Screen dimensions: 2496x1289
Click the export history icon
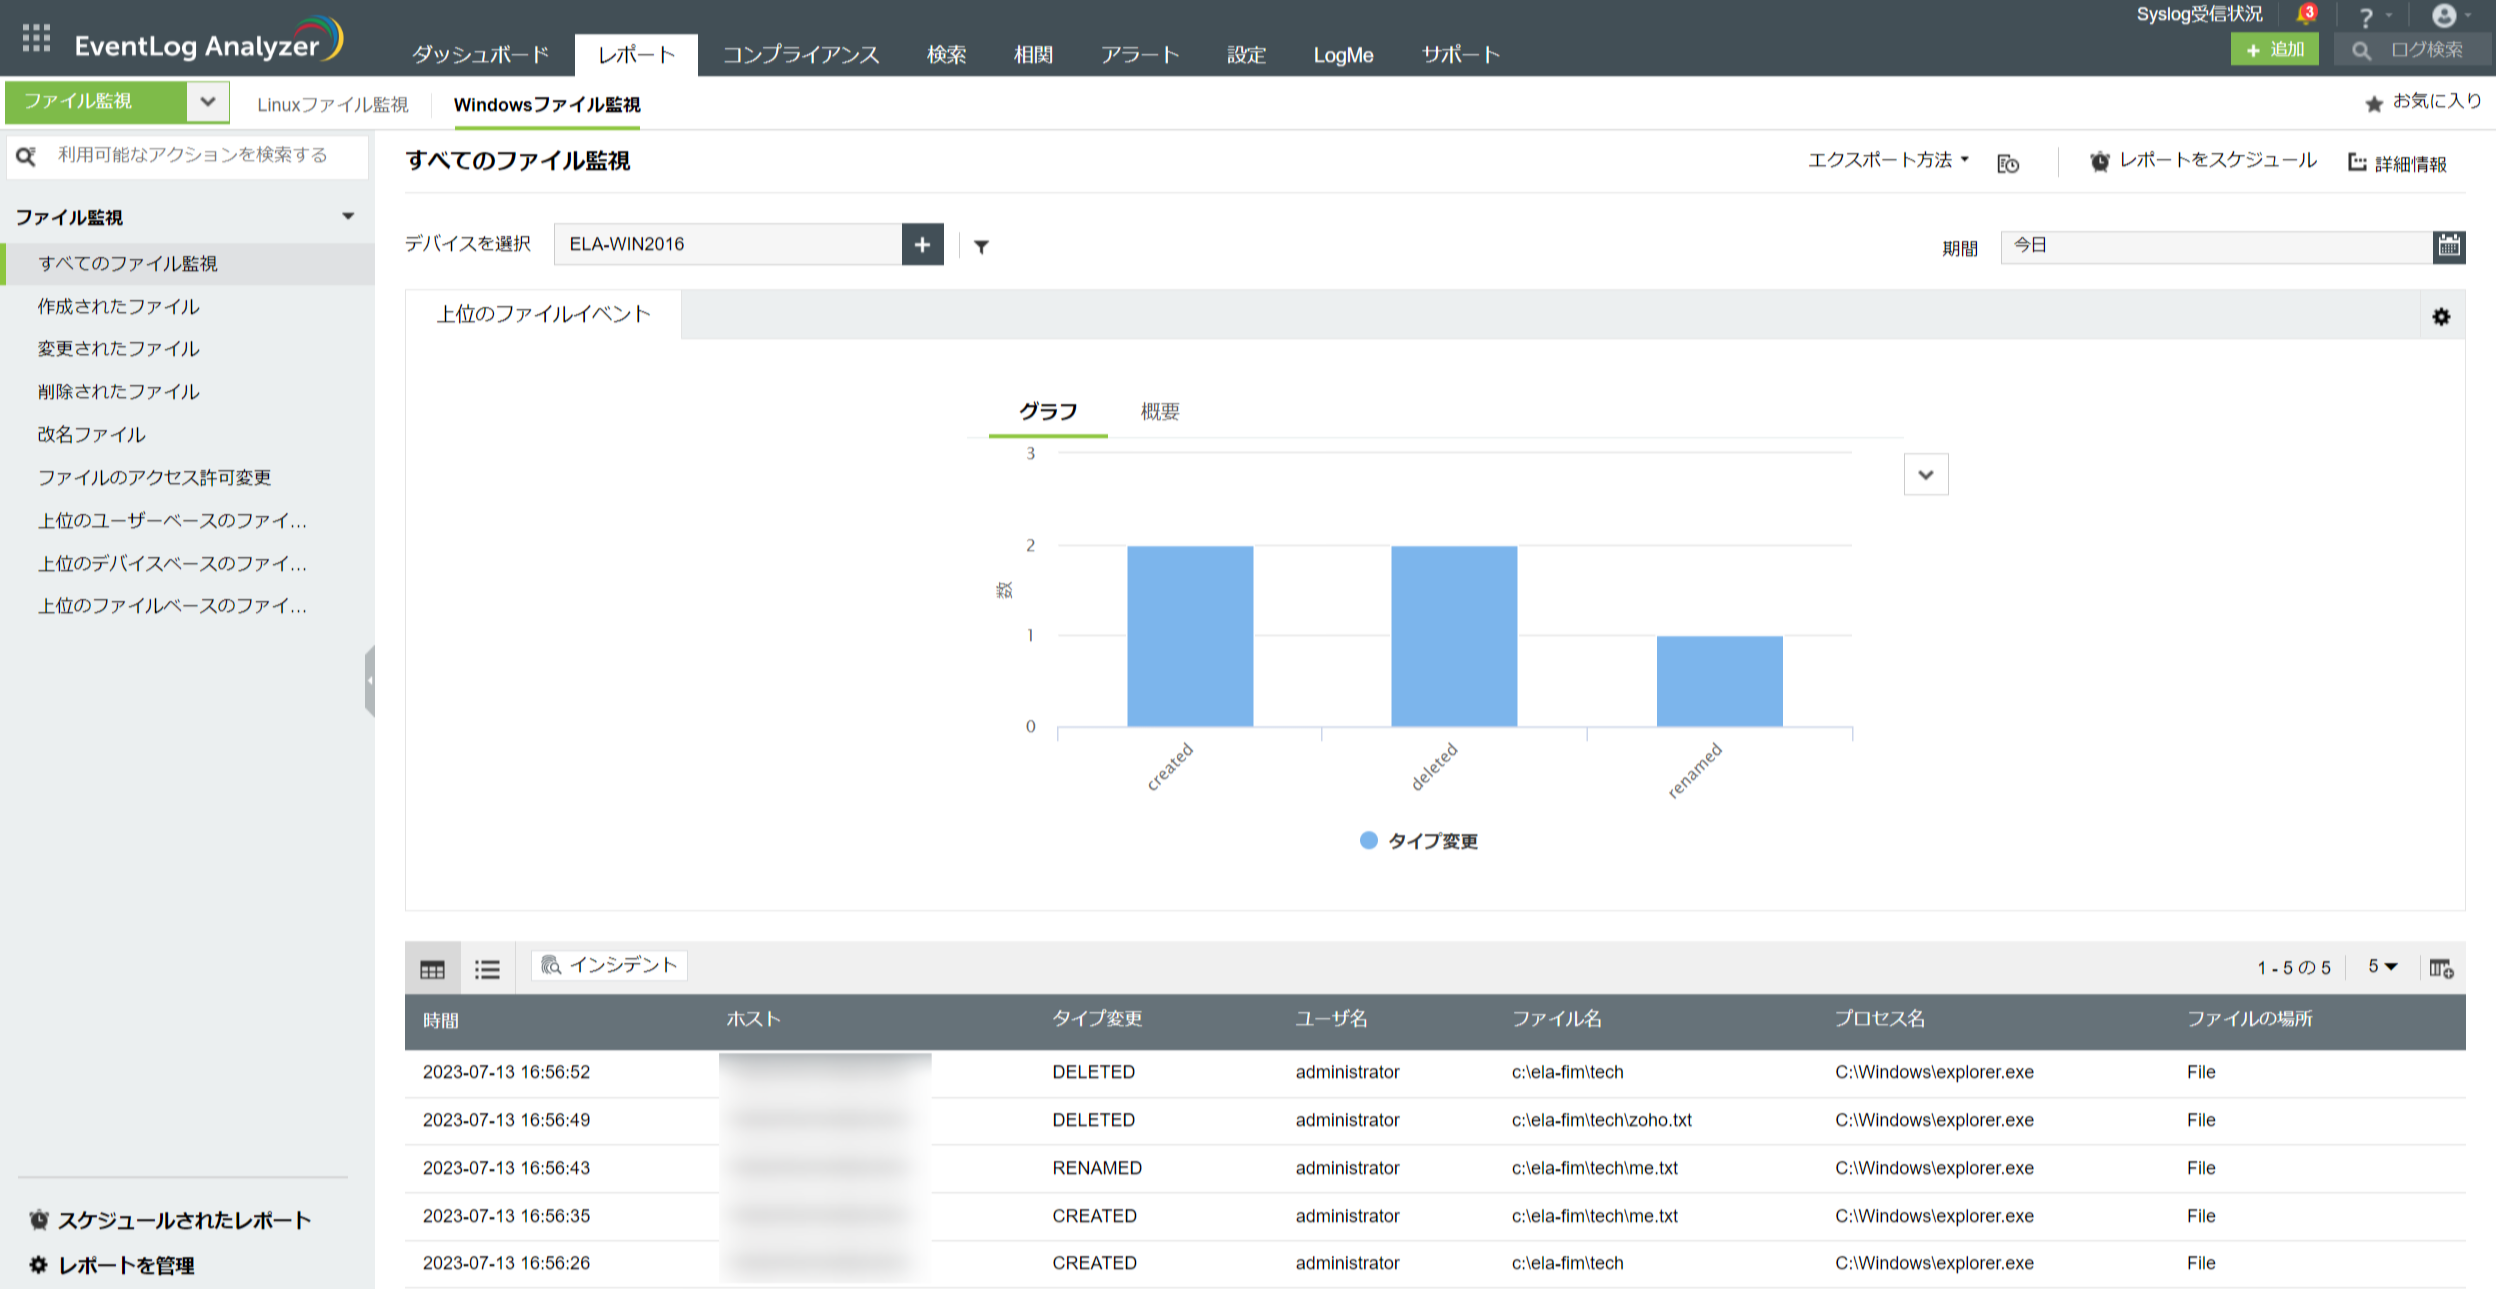(2008, 163)
